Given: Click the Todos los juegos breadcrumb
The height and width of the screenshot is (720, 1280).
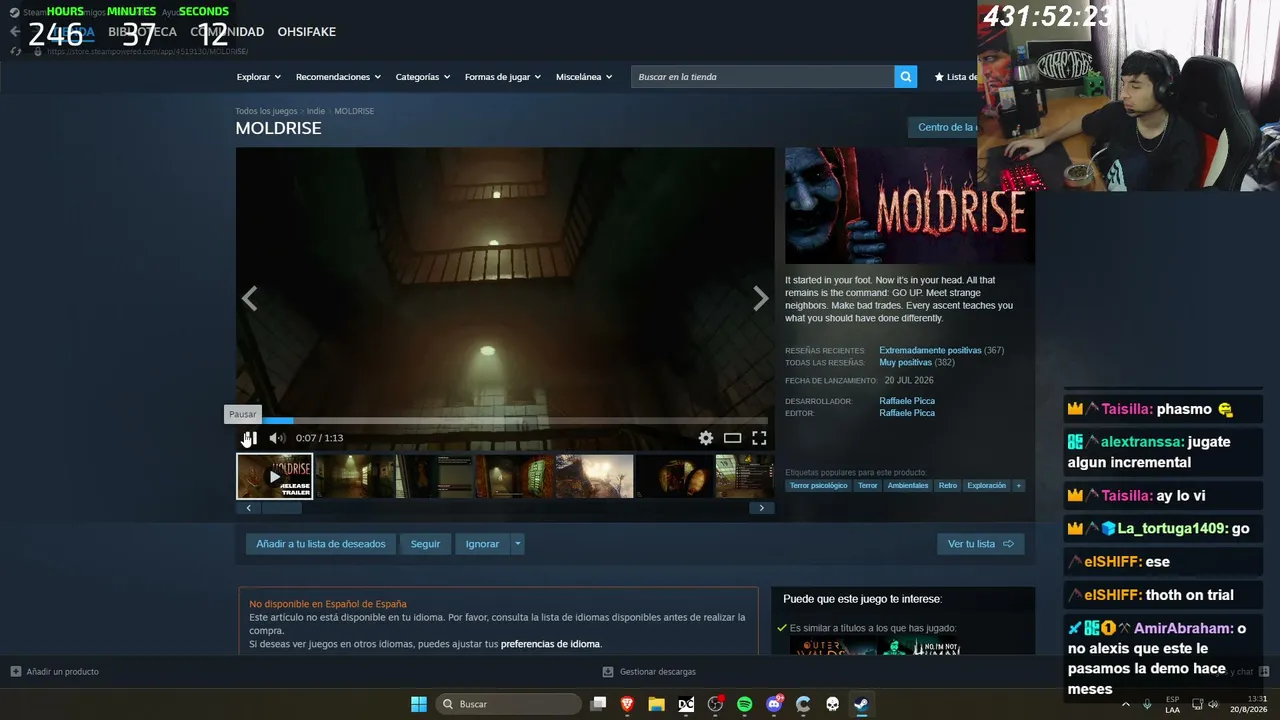Looking at the screenshot, I should (266, 111).
